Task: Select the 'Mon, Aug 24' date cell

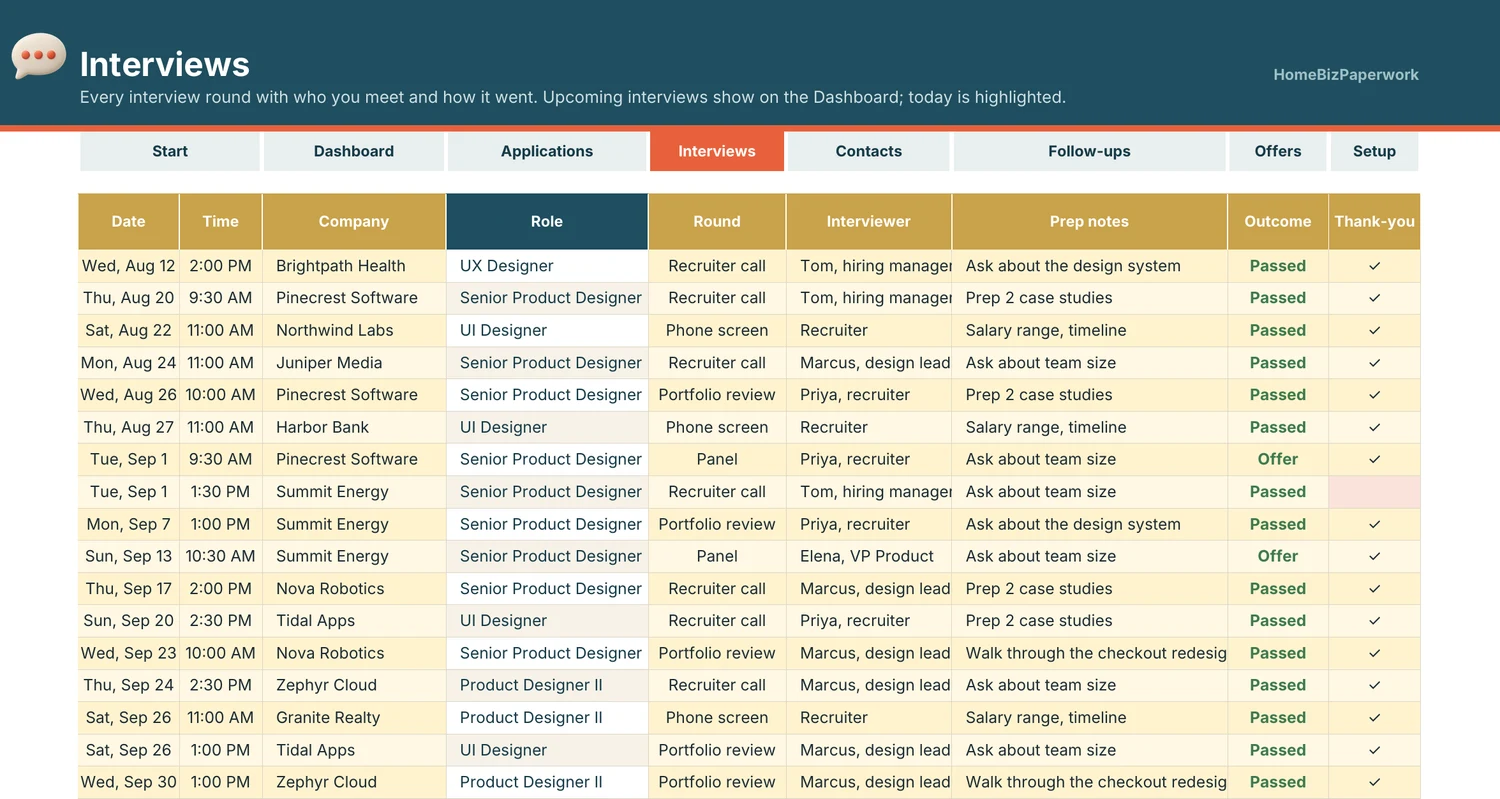Action: (129, 363)
